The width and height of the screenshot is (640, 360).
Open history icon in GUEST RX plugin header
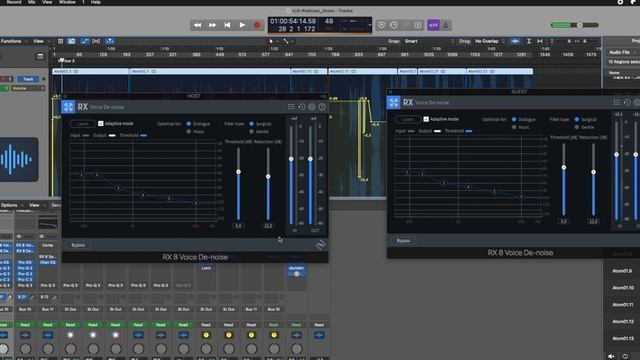pos(627,102)
